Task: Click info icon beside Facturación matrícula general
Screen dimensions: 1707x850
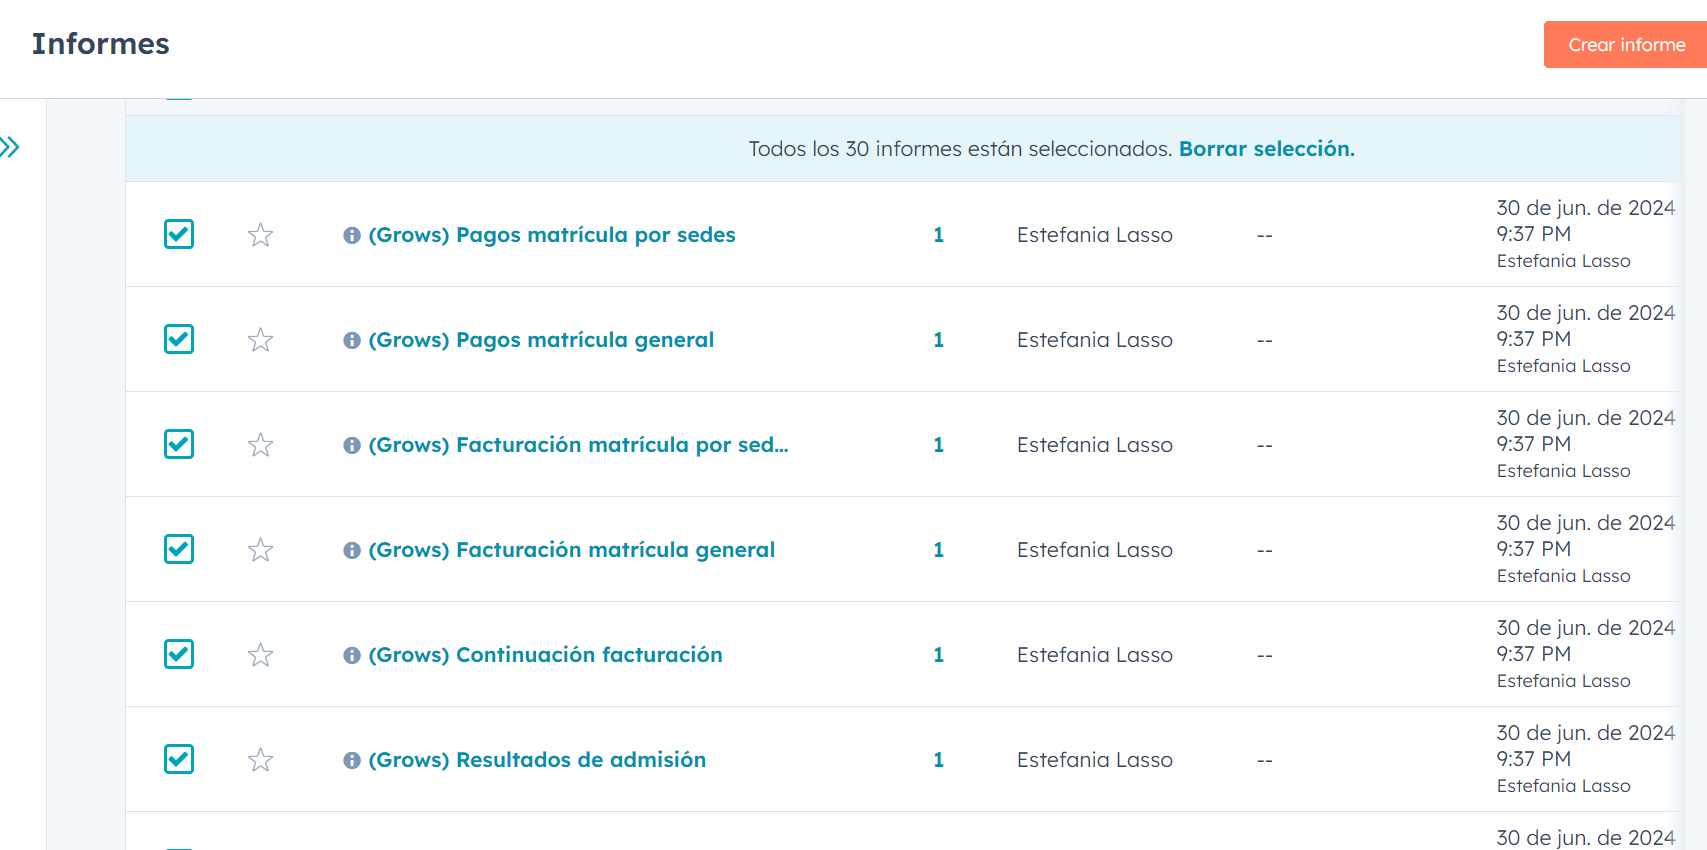Action: click(352, 551)
